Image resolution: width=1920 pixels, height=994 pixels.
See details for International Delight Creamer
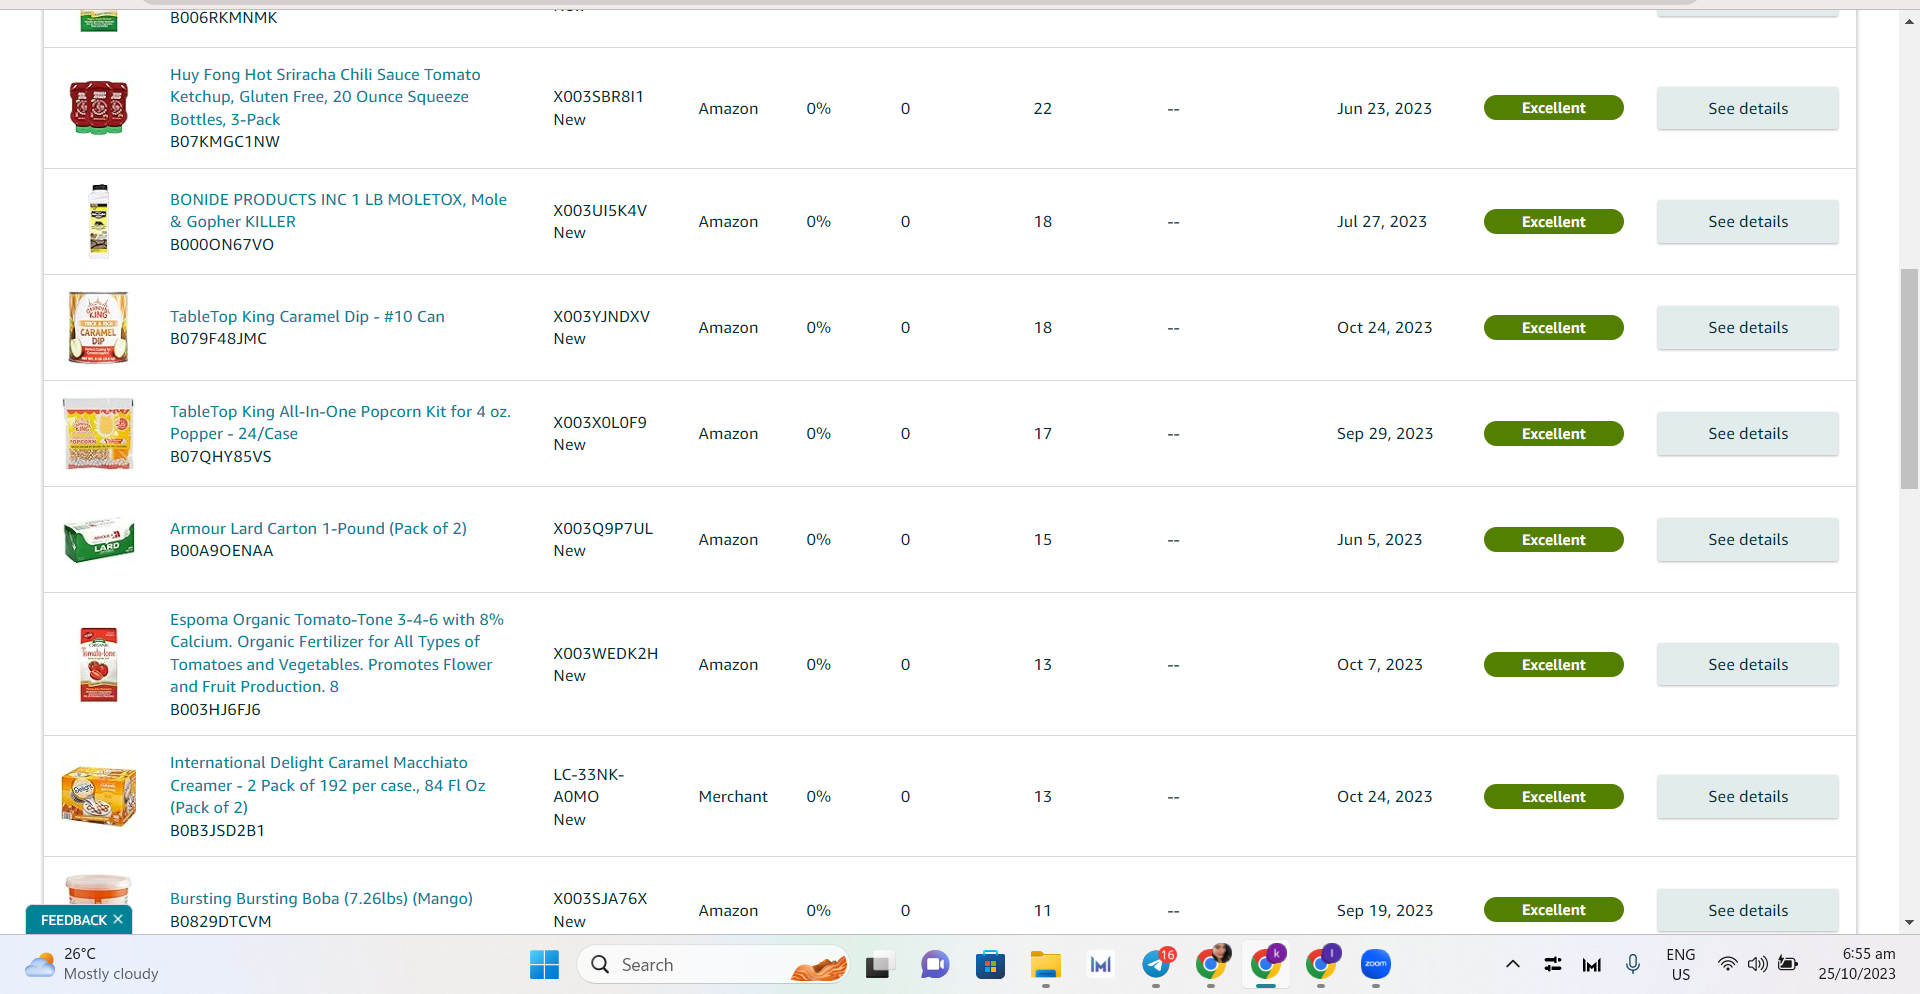coord(1747,796)
